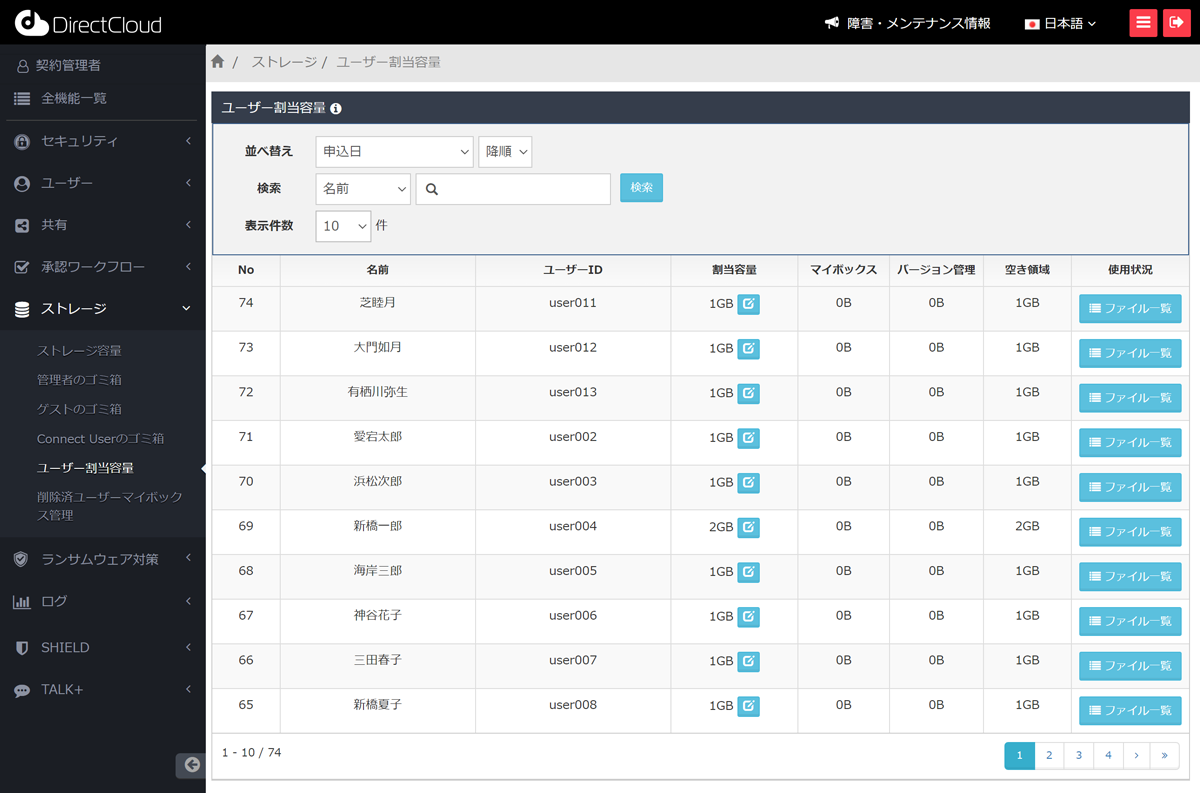This screenshot has height=793, width=1200.
Task: Select ユーザー割当容量 in sidebar
Action: click(85, 468)
